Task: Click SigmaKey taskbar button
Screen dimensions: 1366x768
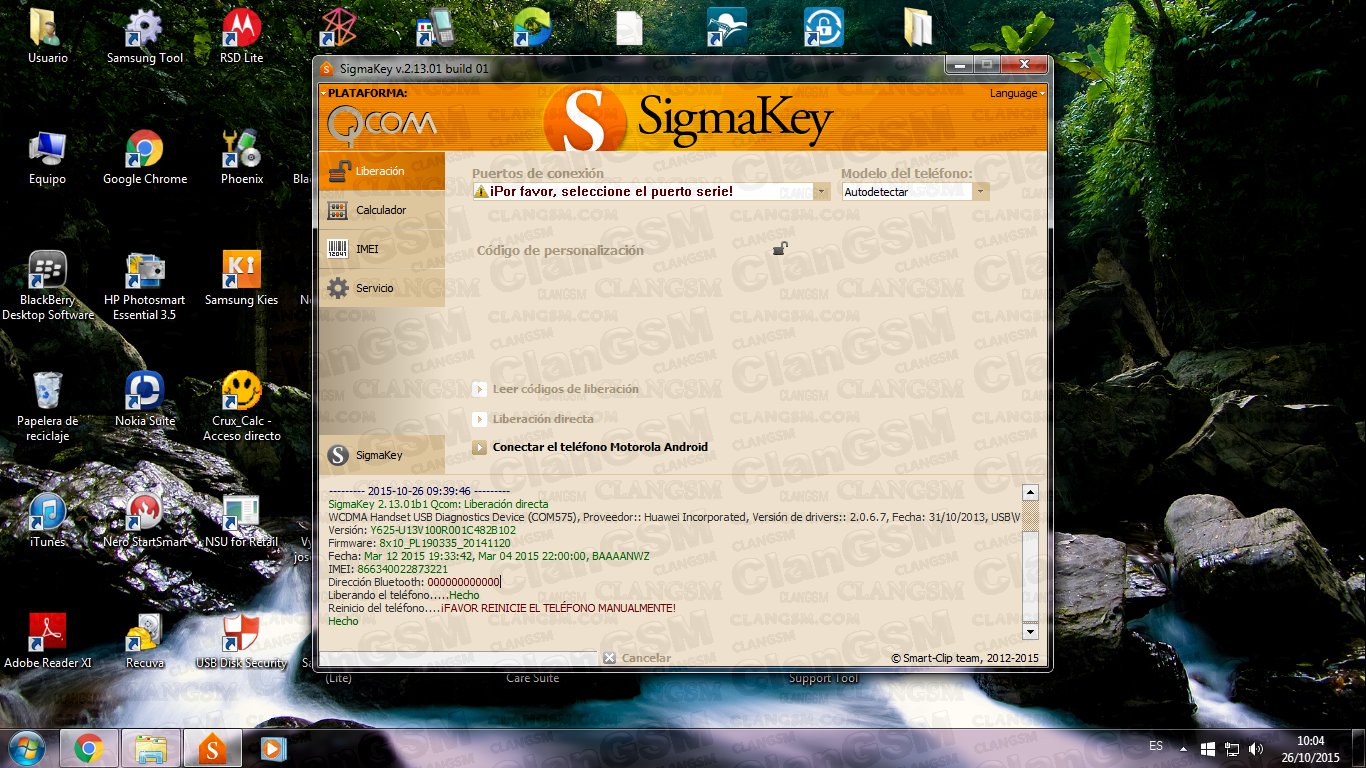Action: (211, 748)
